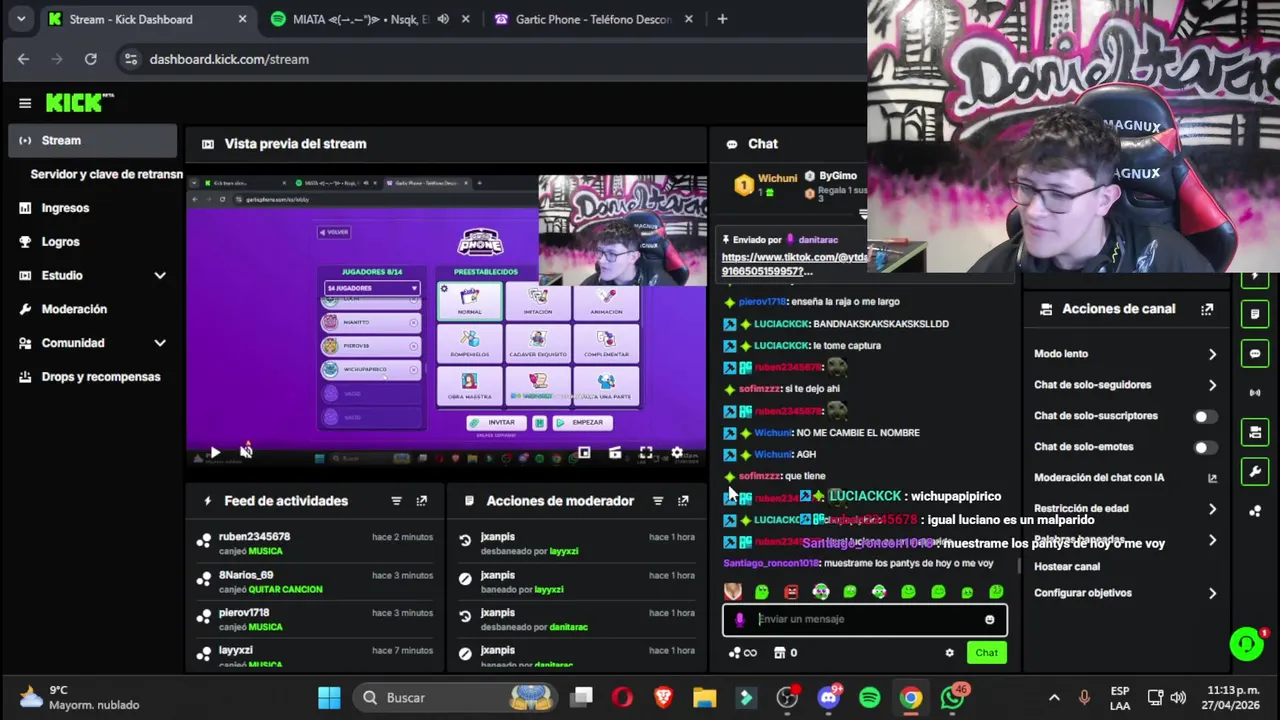Click the Enviar un mensaje chat input
This screenshot has height=720, width=1280.
pos(865,619)
